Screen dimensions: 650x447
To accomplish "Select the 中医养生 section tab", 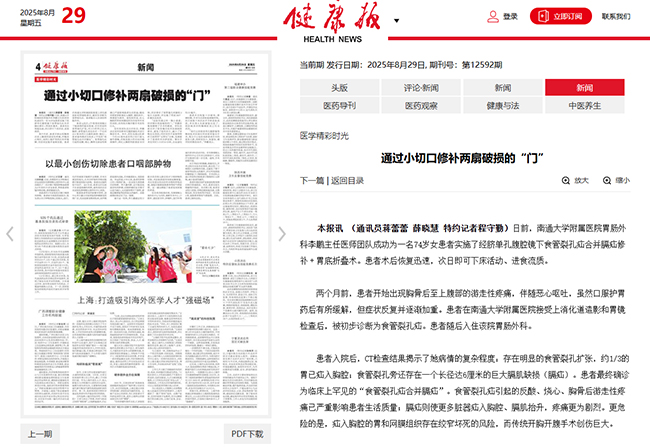I will coord(585,105).
